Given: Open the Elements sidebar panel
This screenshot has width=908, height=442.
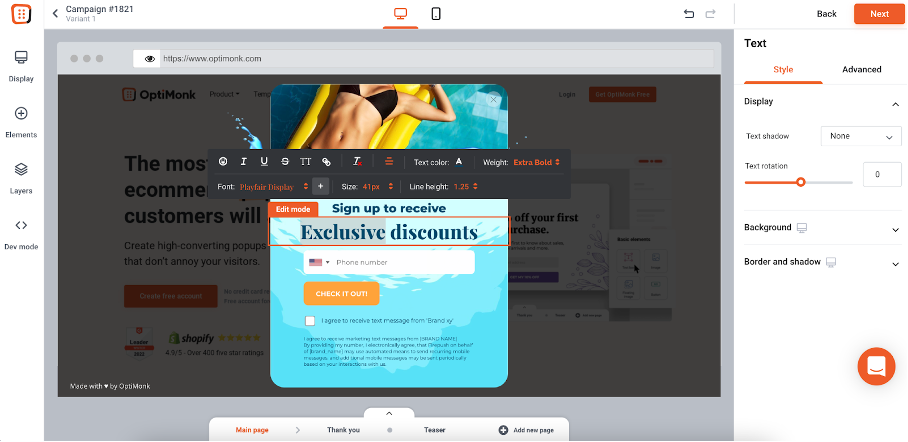Looking at the screenshot, I should click(x=21, y=122).
